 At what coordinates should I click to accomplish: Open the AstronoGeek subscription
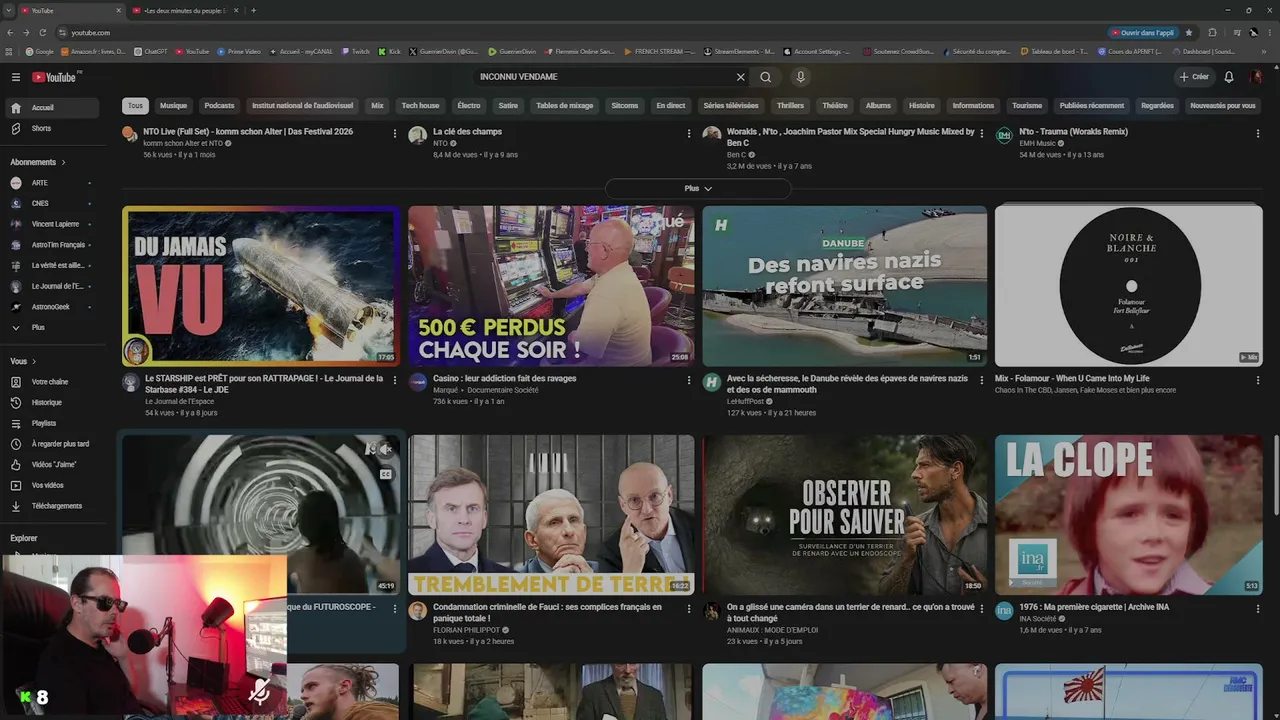[52, 307]
